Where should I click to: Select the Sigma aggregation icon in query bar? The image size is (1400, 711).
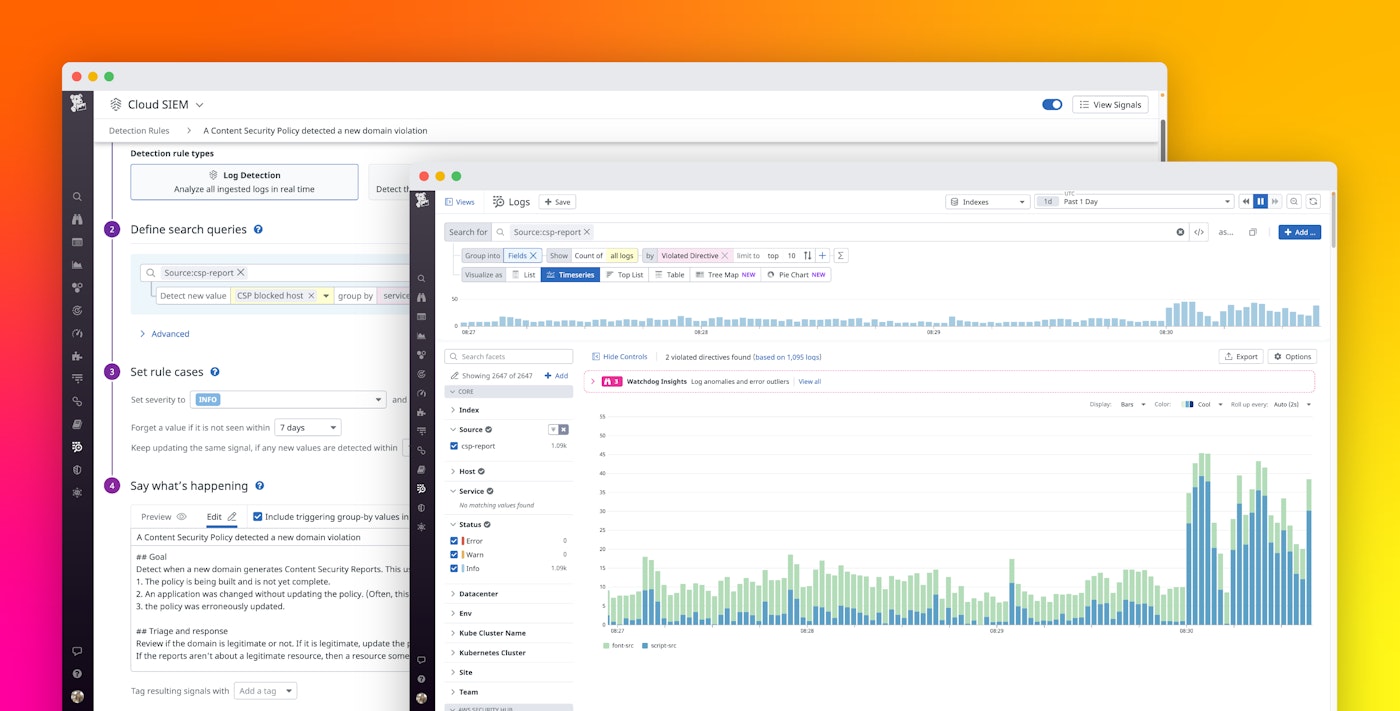[840, 255]
